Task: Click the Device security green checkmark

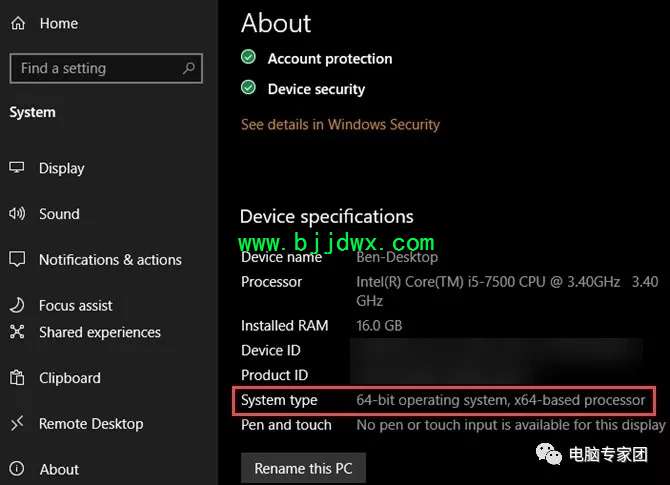Action: click(248, 88)
